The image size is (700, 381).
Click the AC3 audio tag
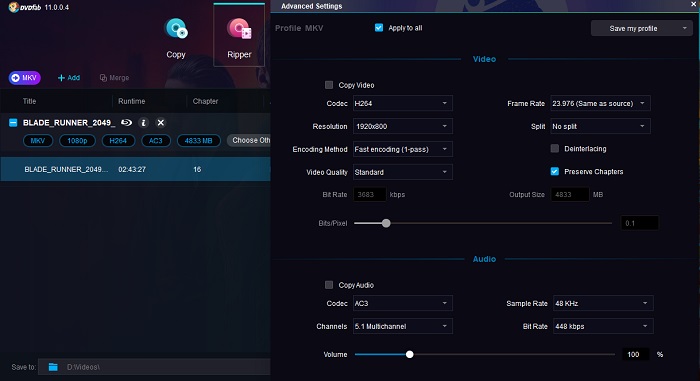(x=156, y=141)
